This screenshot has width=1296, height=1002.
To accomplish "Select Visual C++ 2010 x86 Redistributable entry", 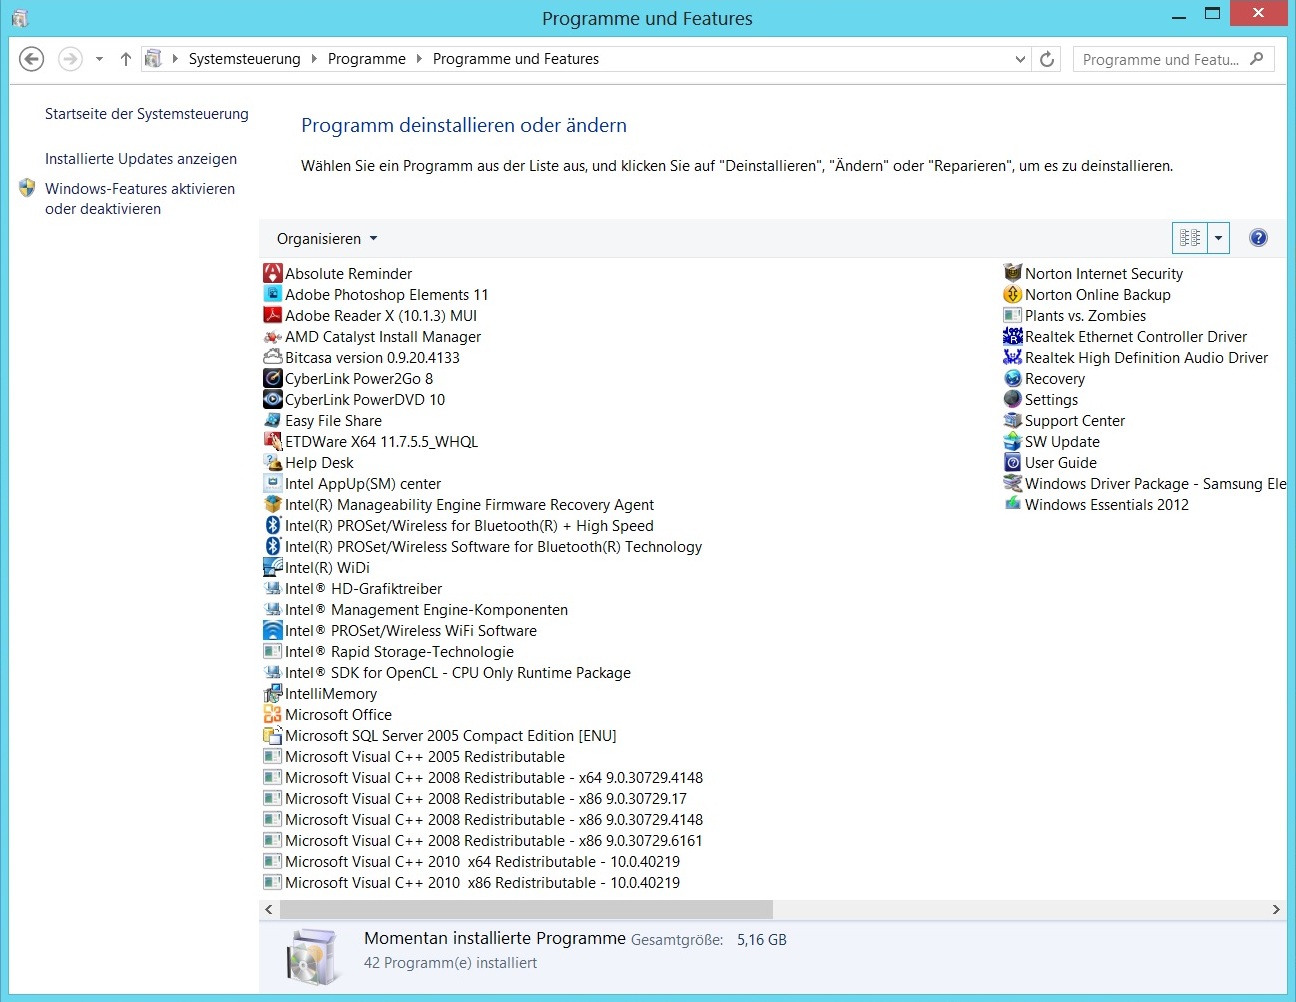I will [x=472, y=882].
